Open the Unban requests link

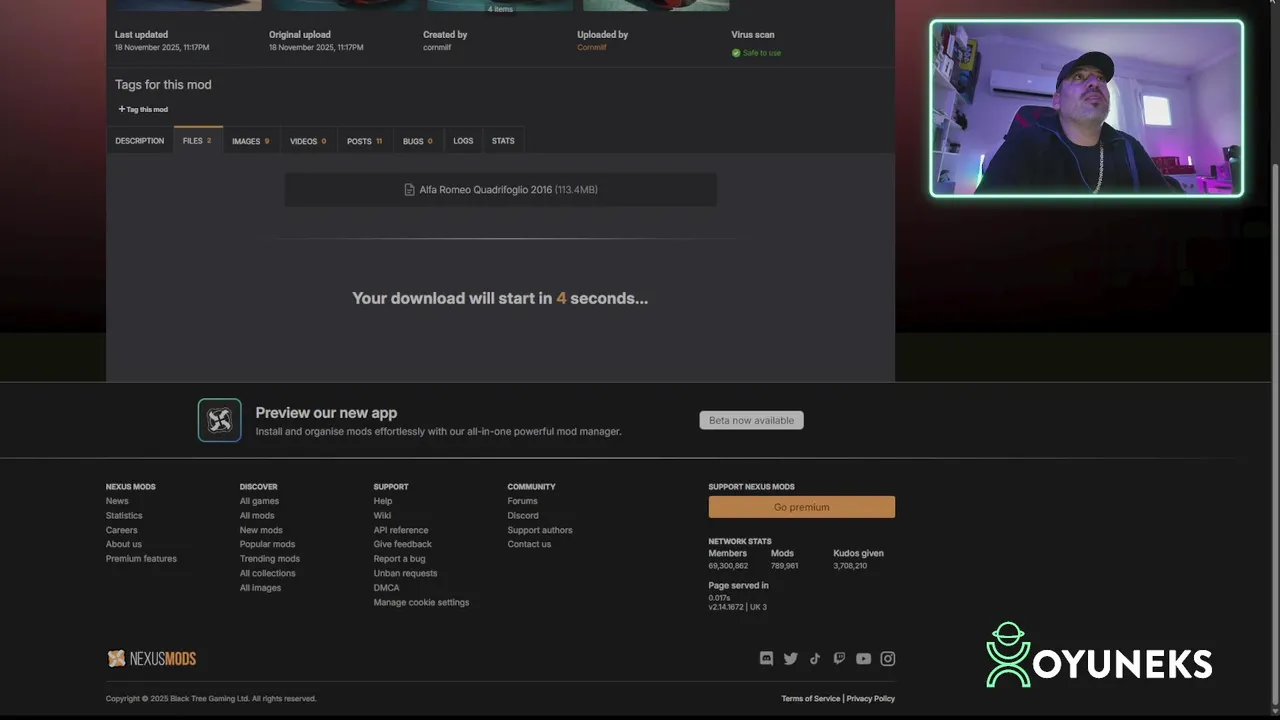(405, 573)
